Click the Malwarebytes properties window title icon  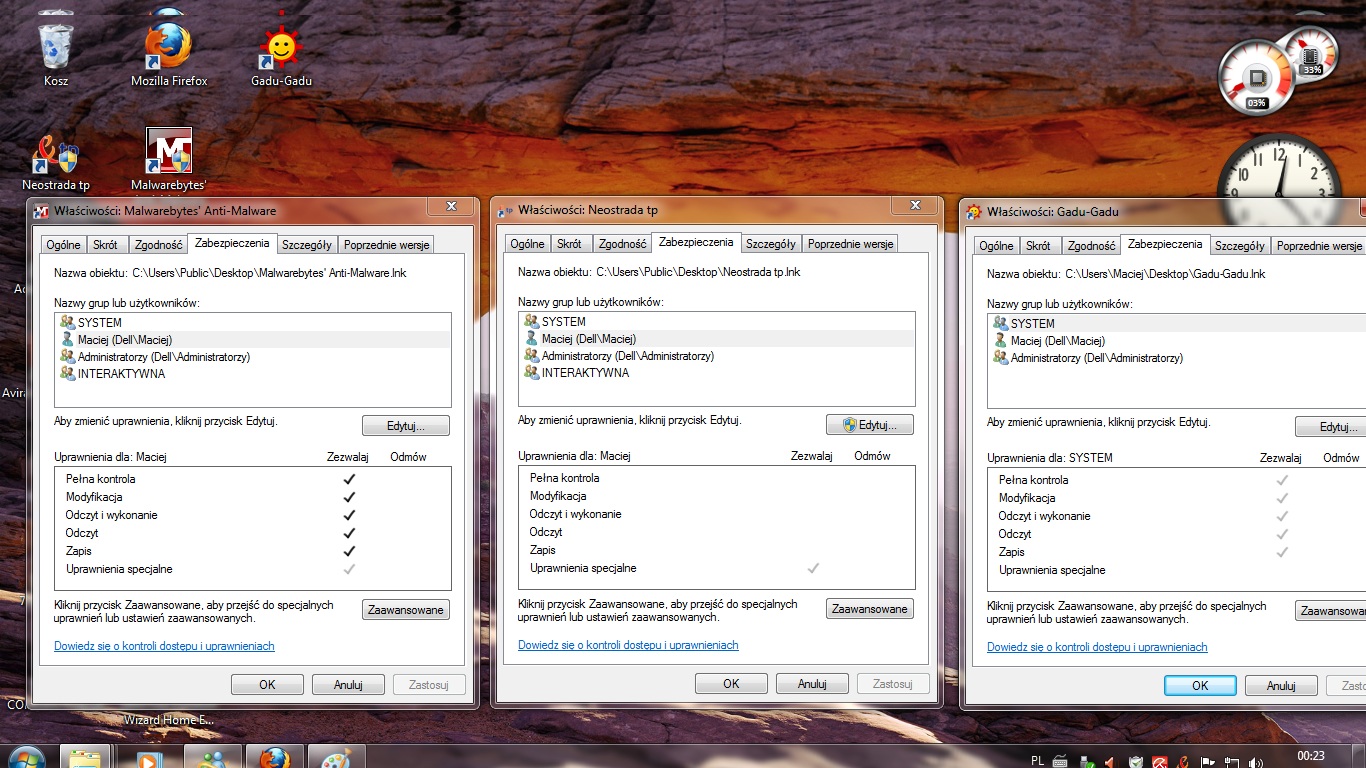click(42, 211)
